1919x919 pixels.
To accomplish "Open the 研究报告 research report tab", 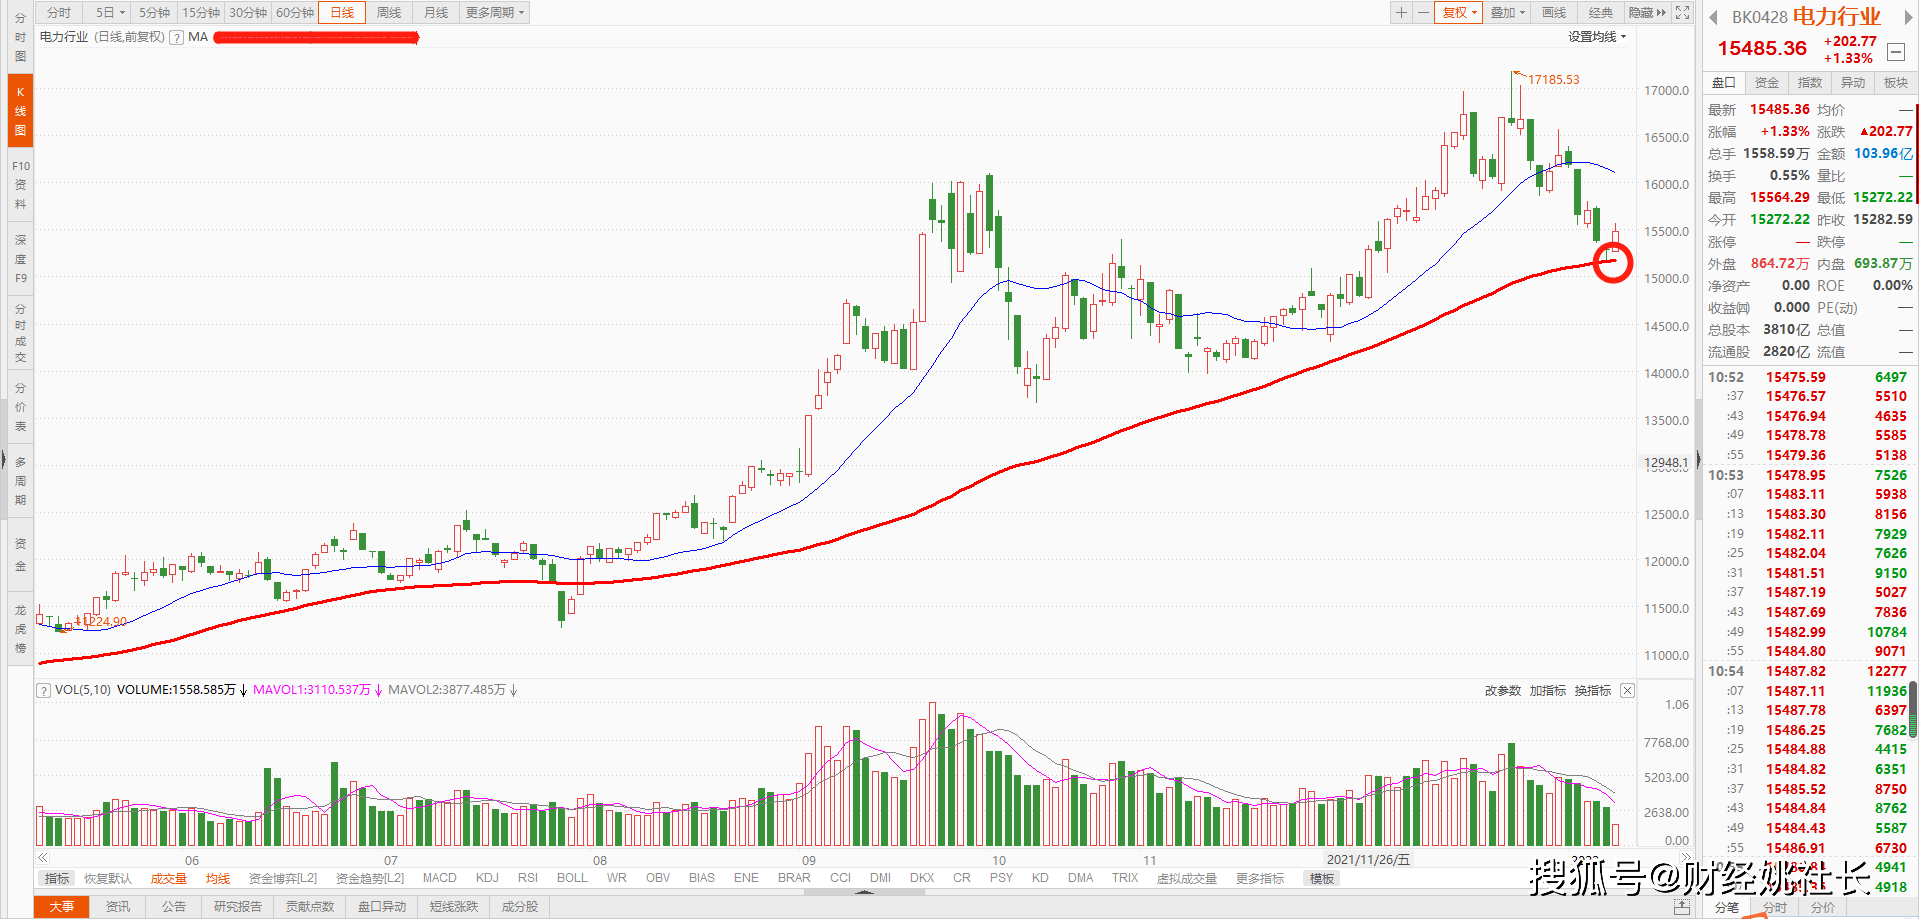I will pos(238,906).
